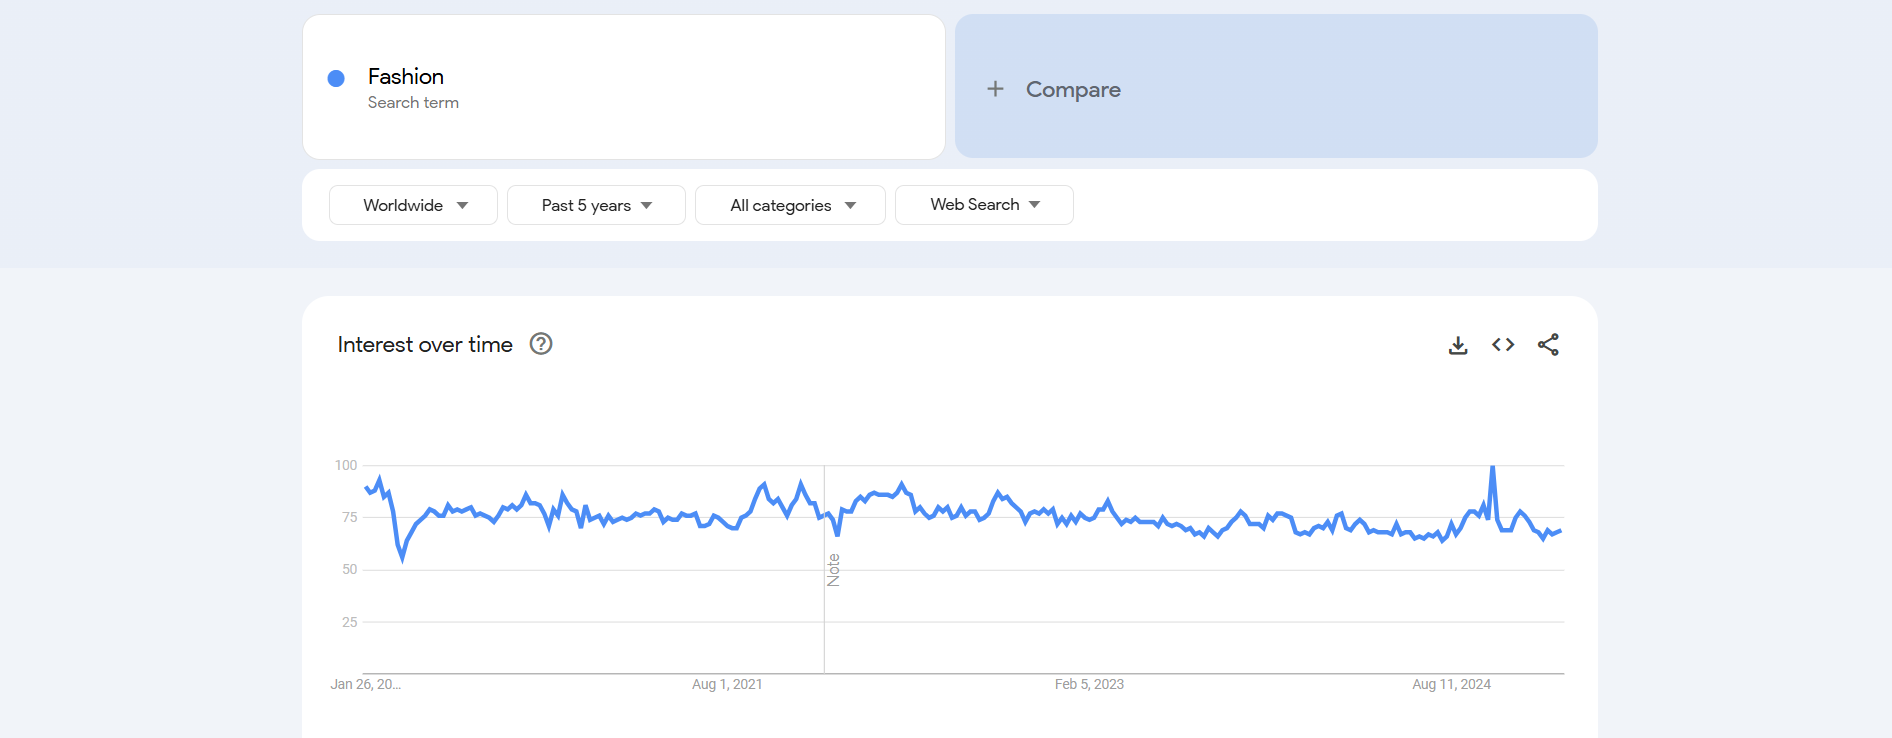Share the interest over time chart

click(1548, 345)
